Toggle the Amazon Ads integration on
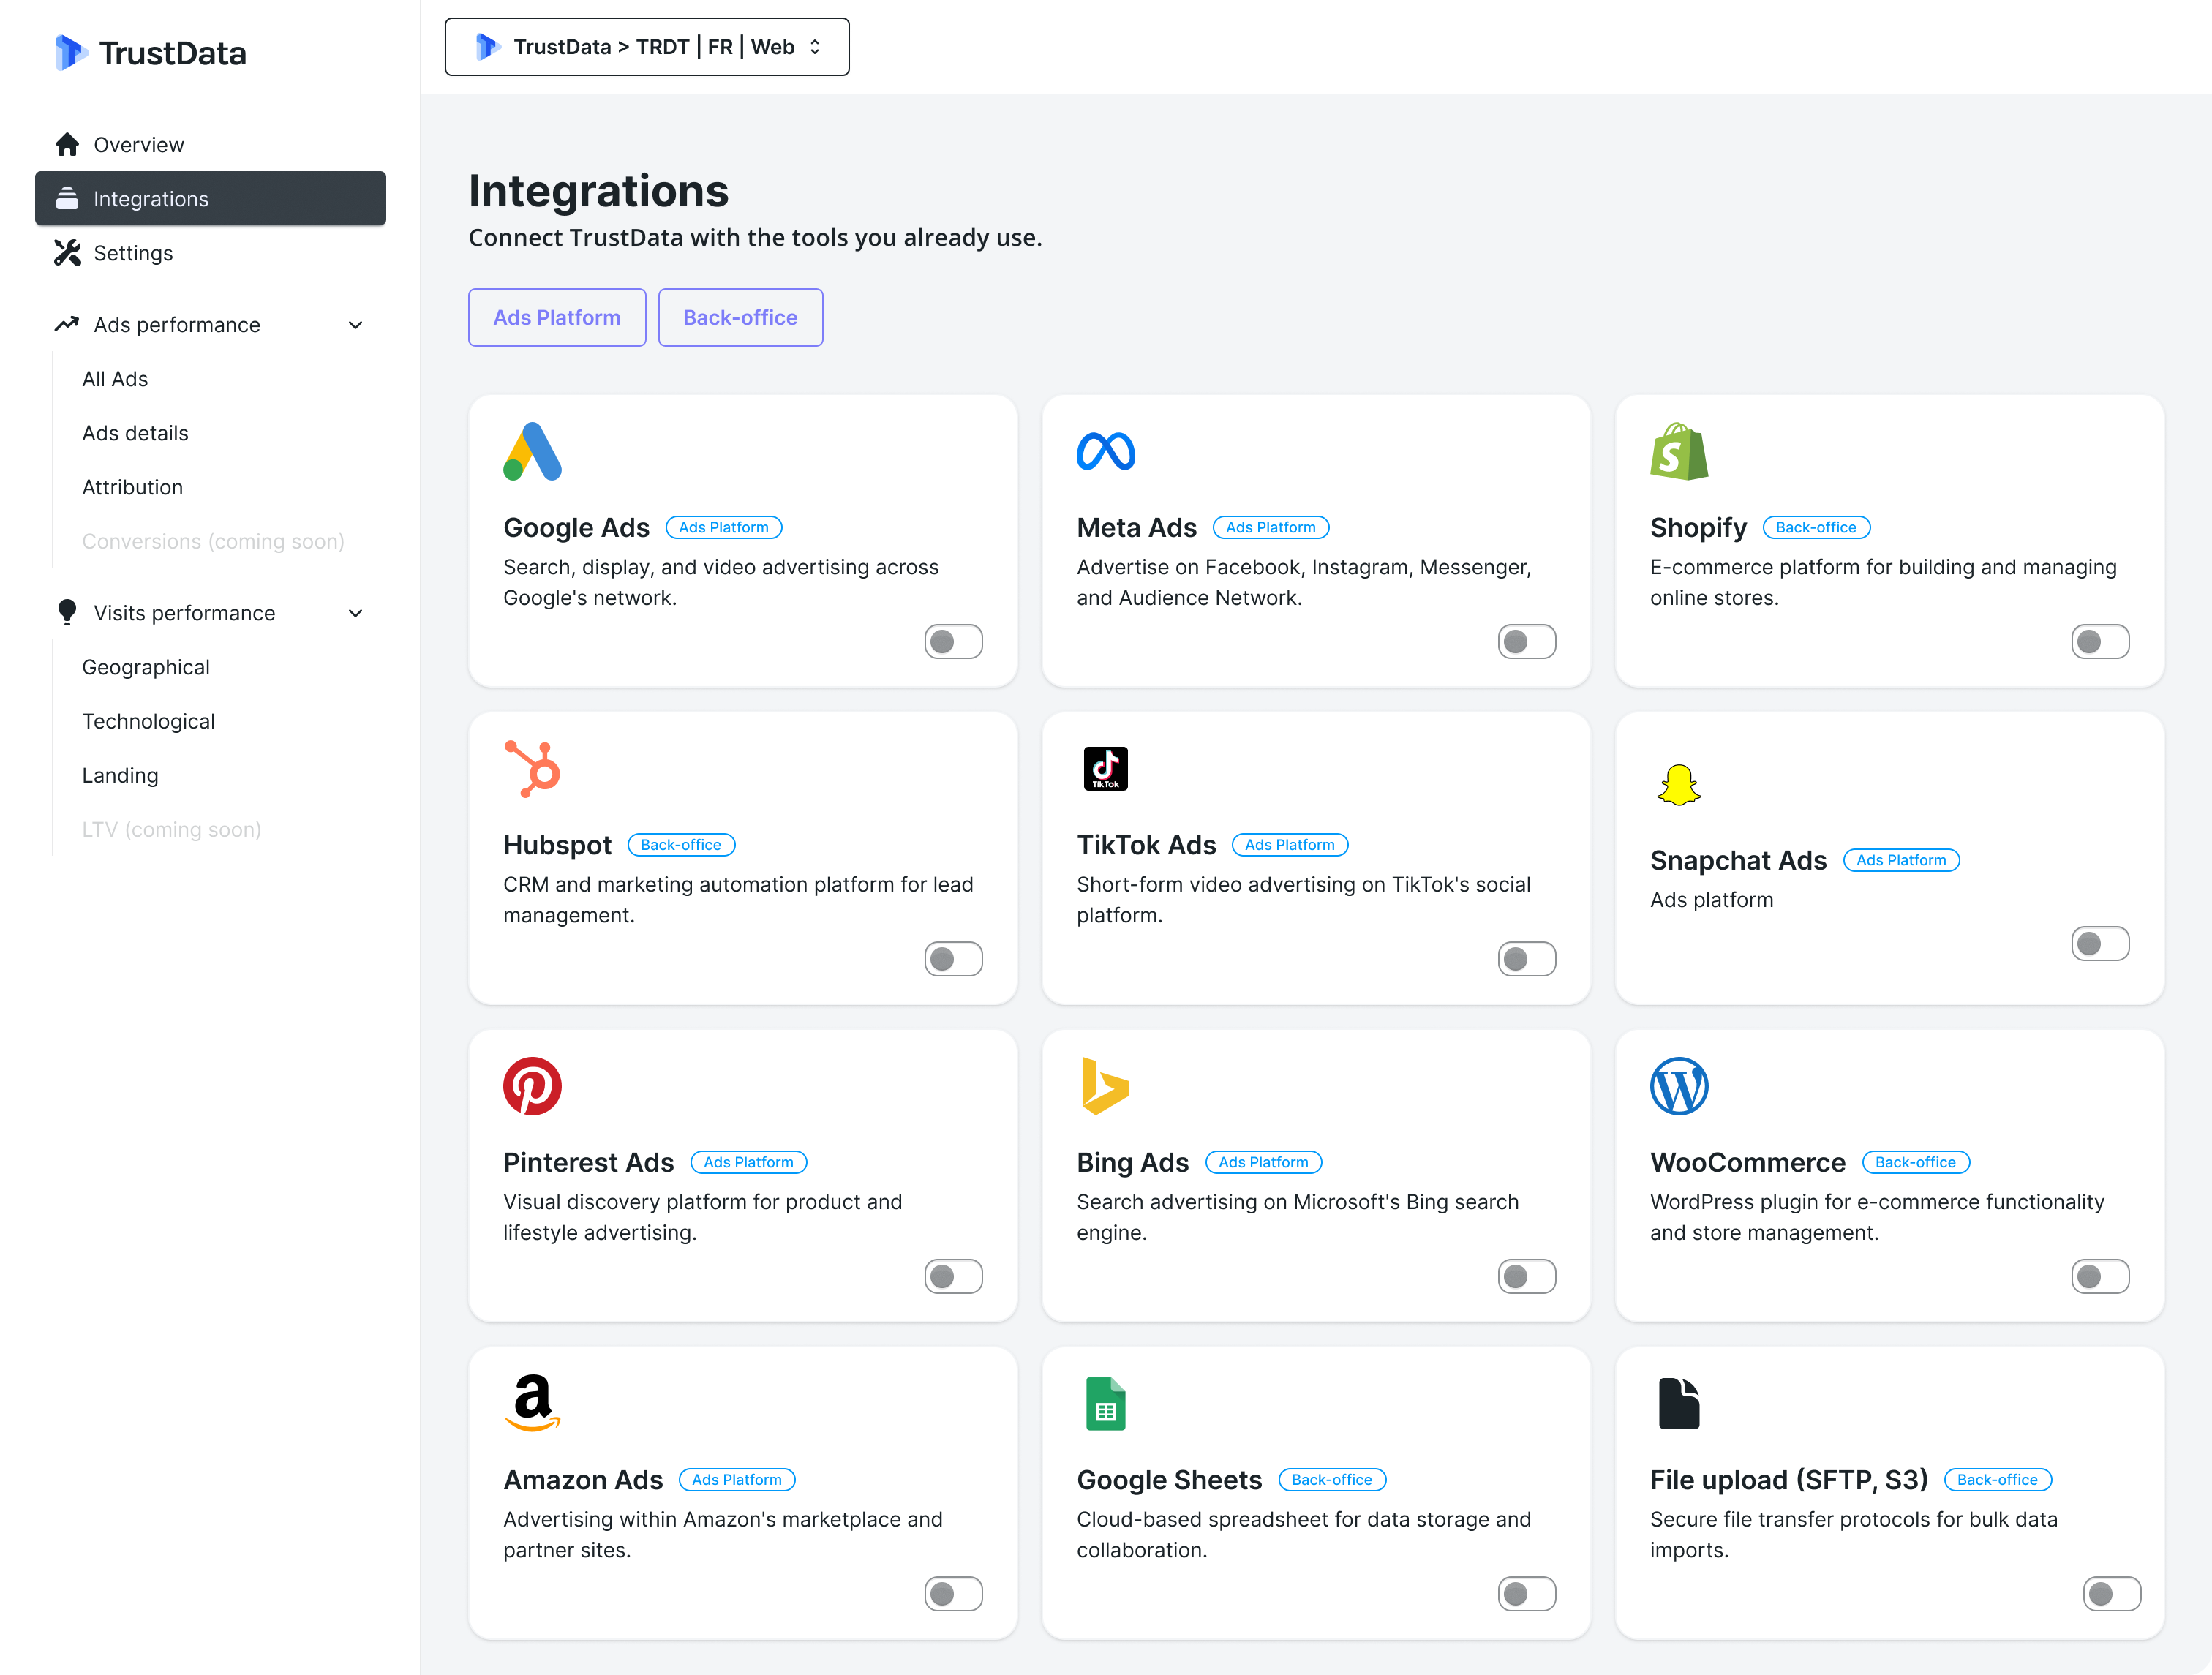Image resolution: width=2212 pixels, height=1675 pixels. (x=953, y=1593)
